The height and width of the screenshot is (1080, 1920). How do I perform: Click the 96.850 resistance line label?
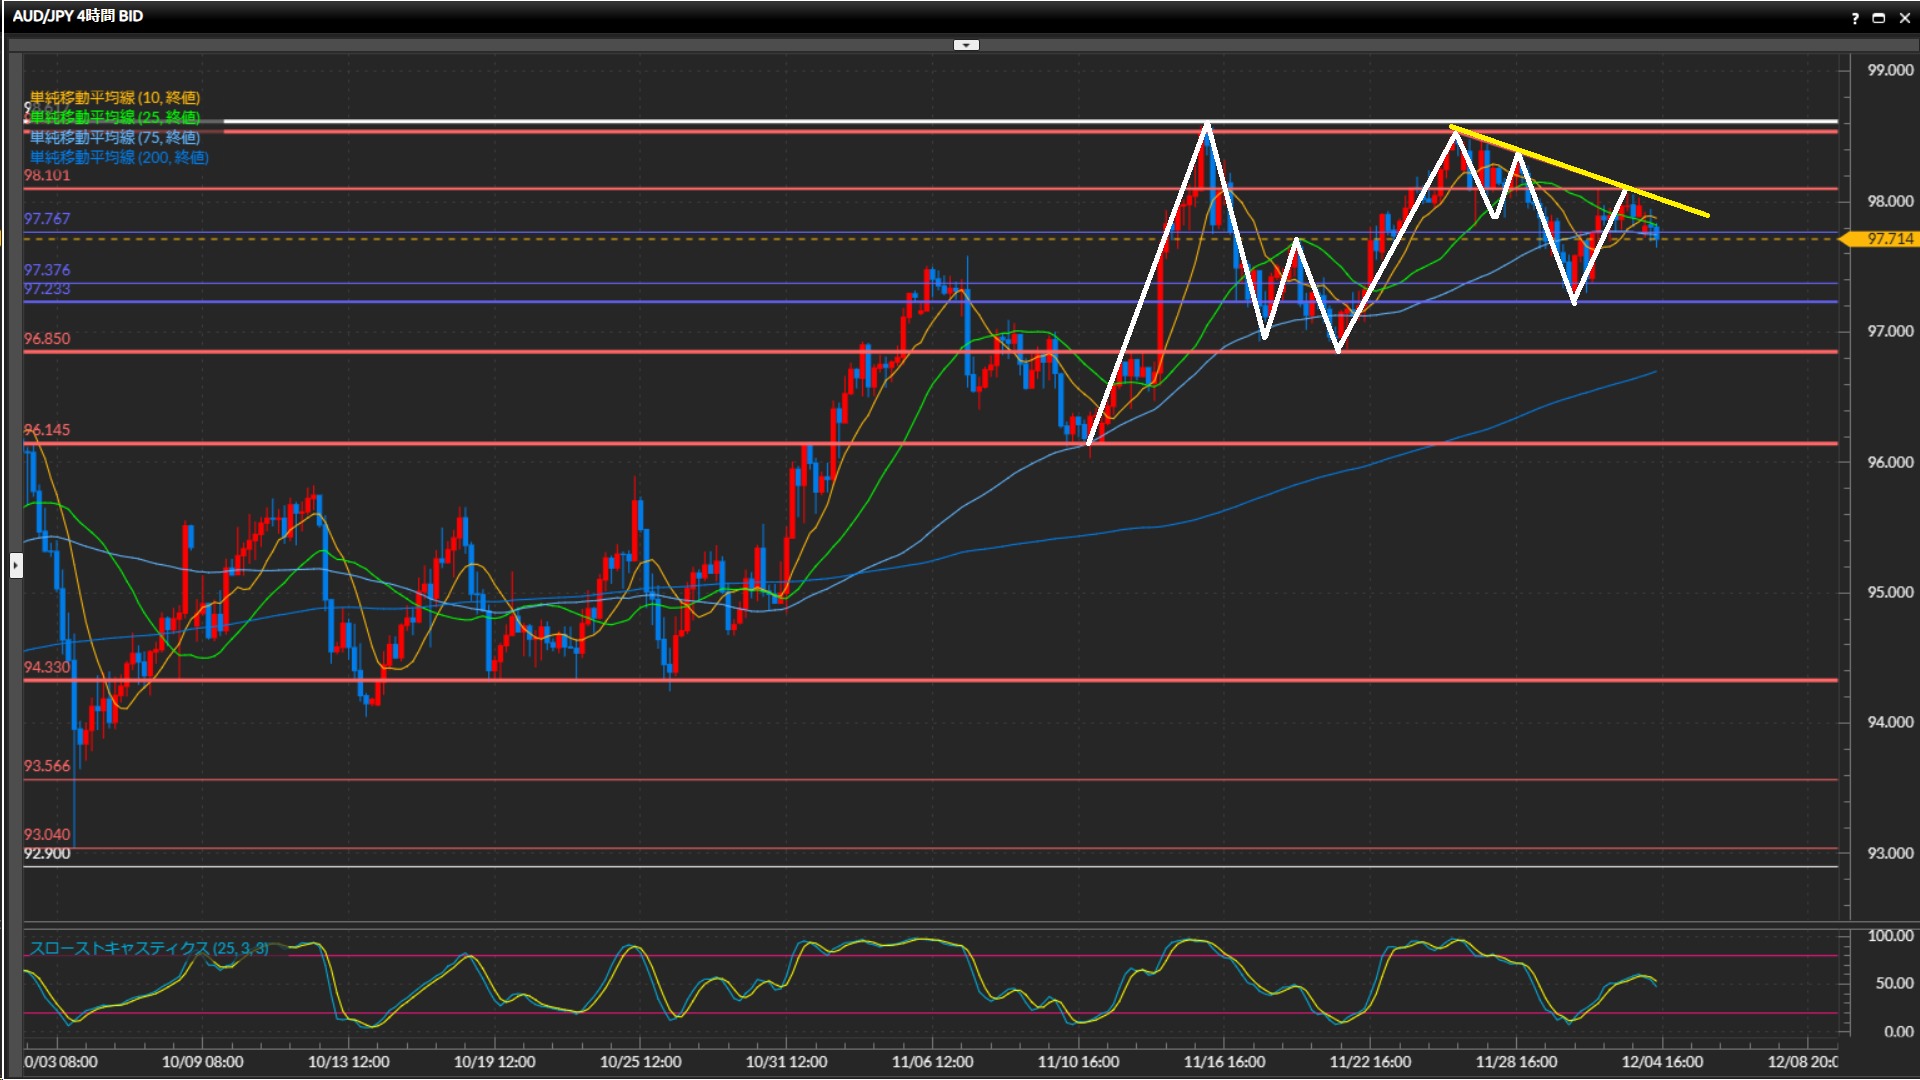(47, 339)
